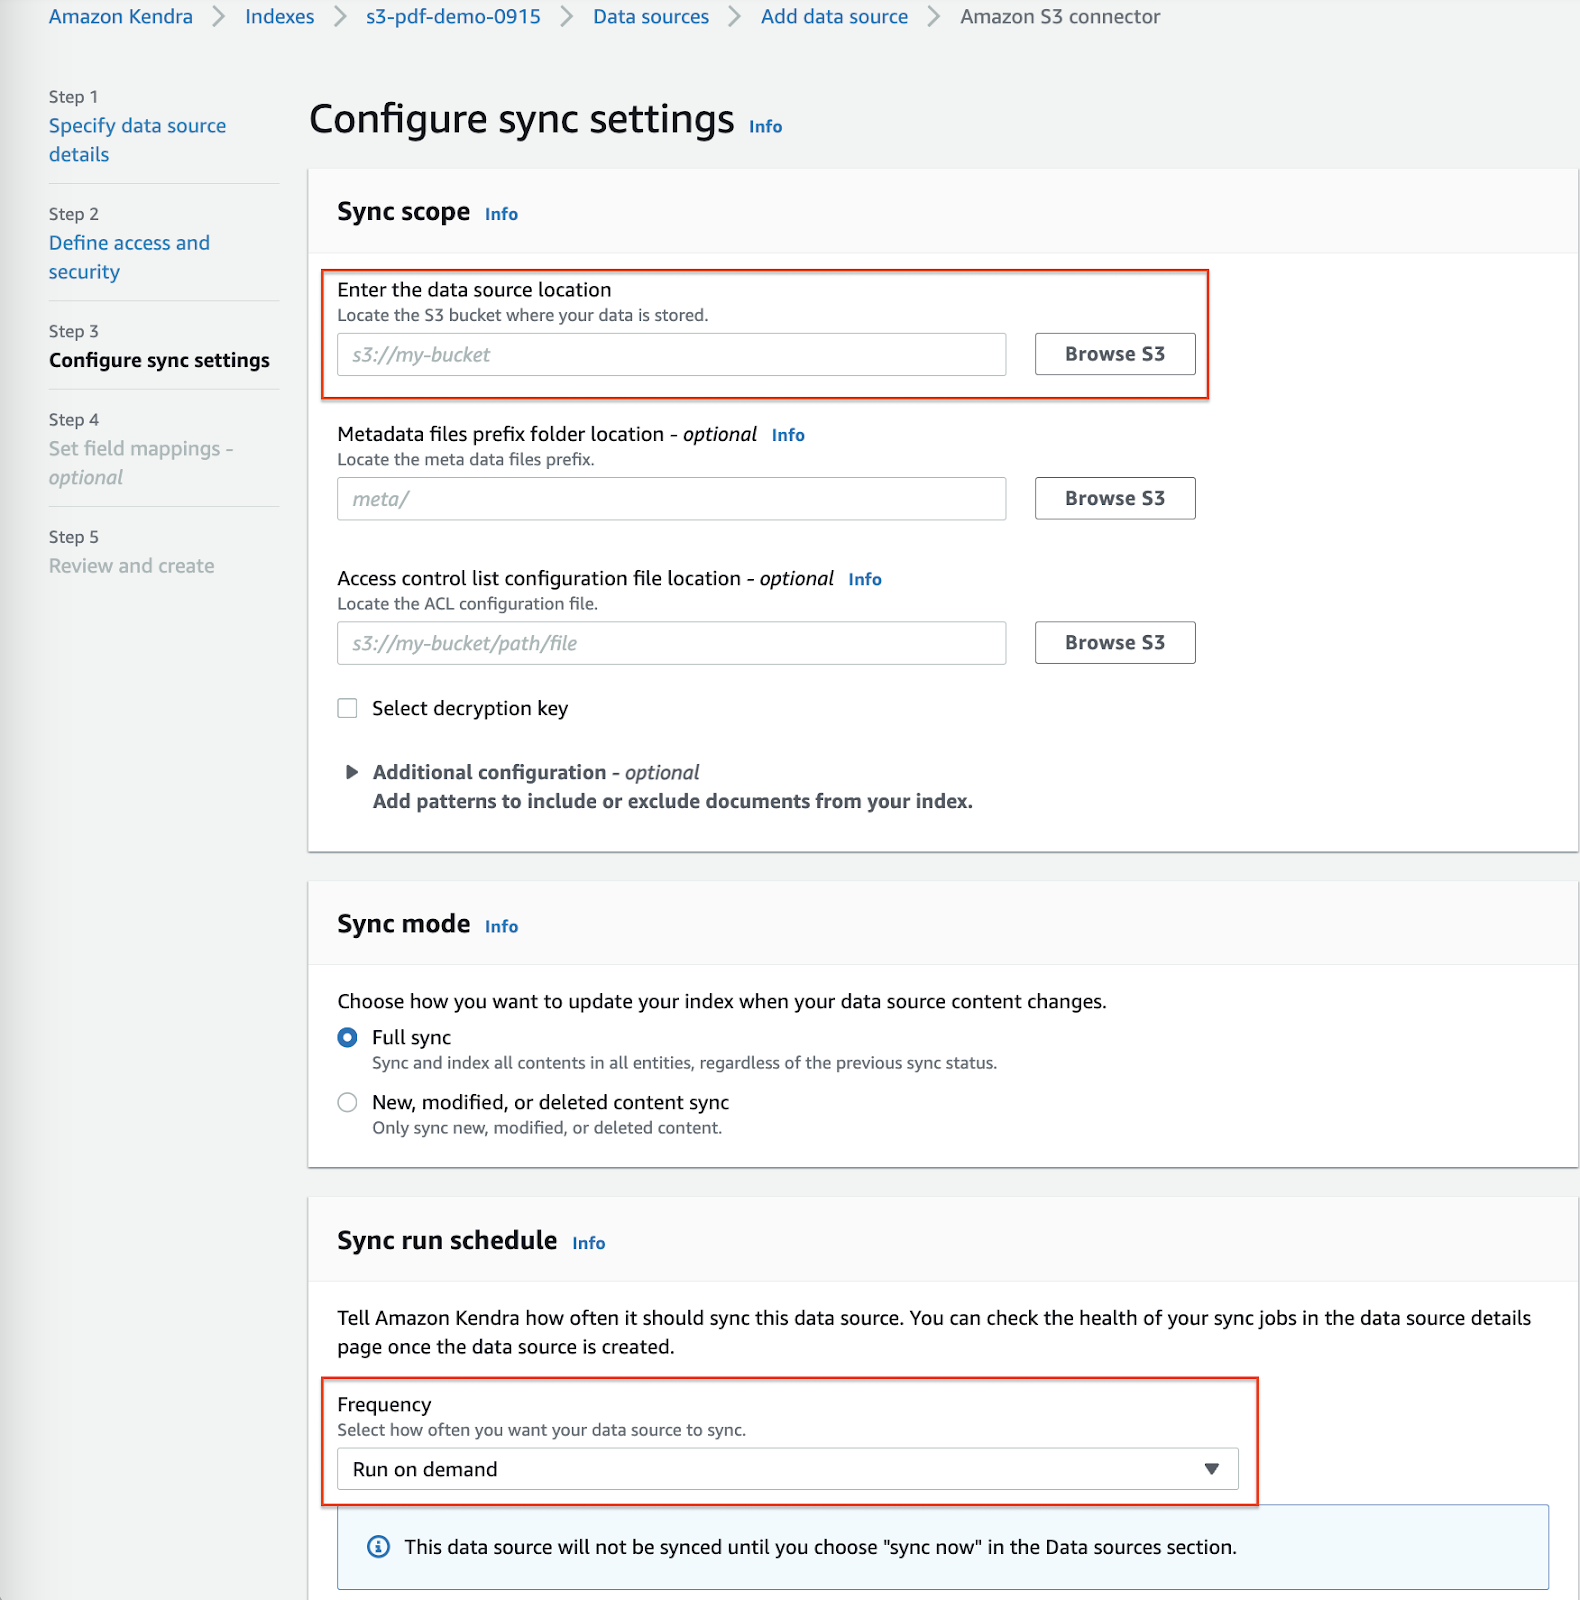The height and width of the screenshot is (1600, 1580).
Task: Open Info link beside Sync scope
Action: (x=501, y=214)
